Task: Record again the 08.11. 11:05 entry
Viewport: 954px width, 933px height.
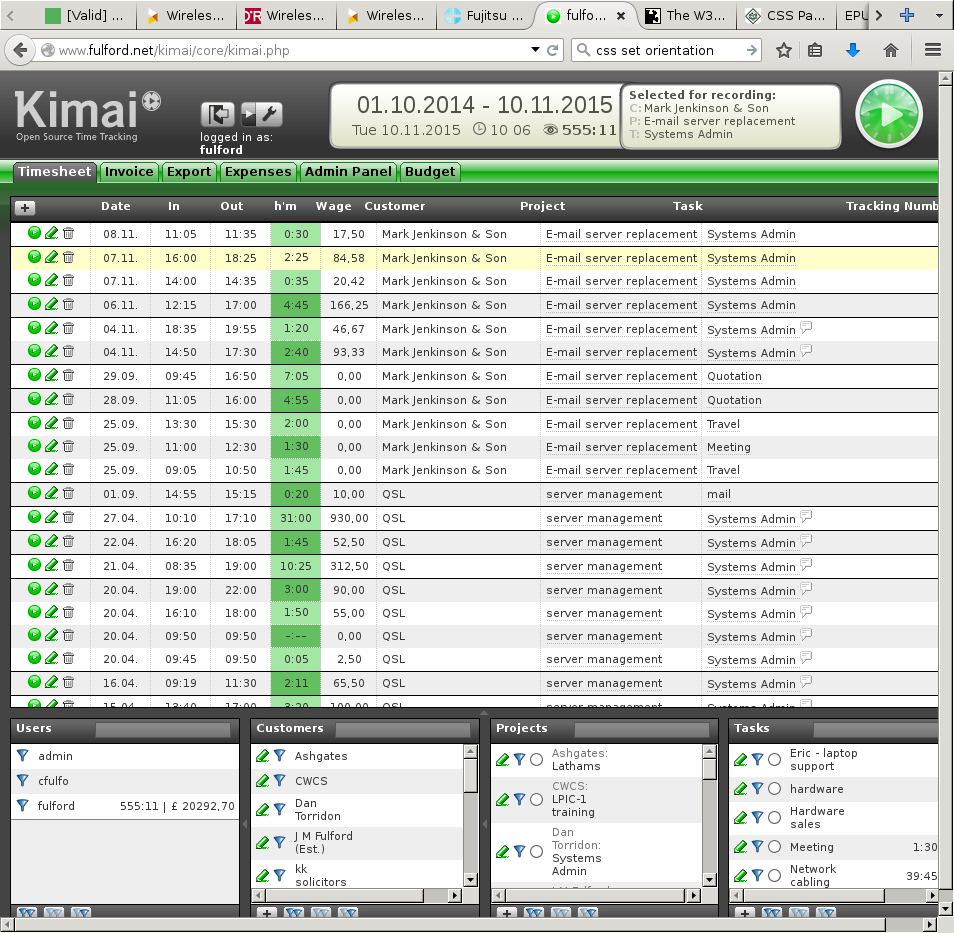Action: pos(34,233)
